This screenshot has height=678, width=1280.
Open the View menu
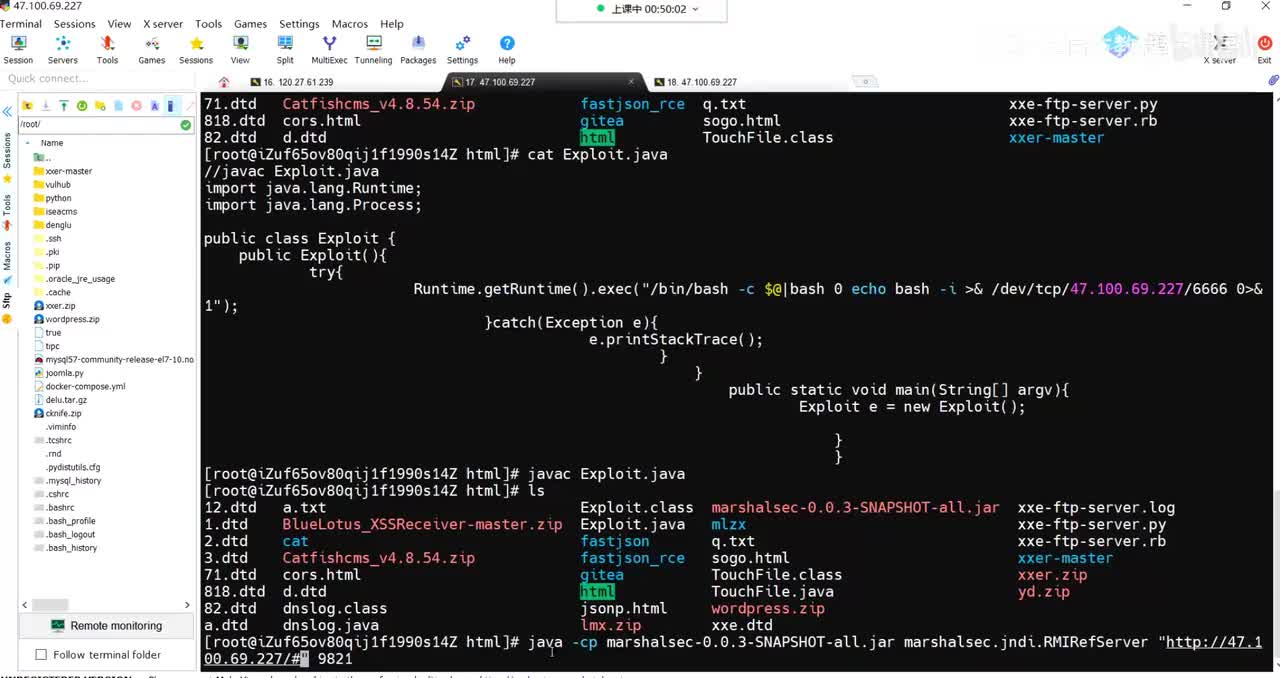tap(119, 24)
